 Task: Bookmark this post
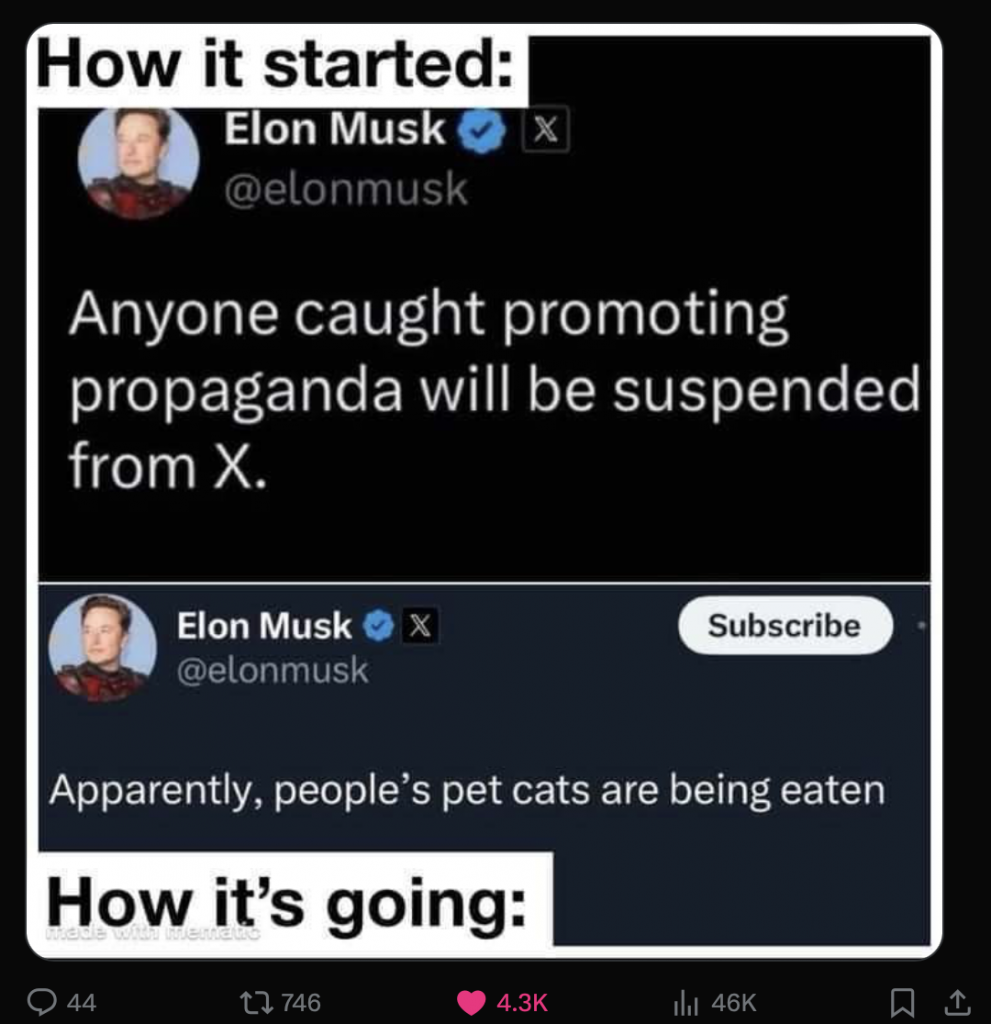tap(902, 1002)
